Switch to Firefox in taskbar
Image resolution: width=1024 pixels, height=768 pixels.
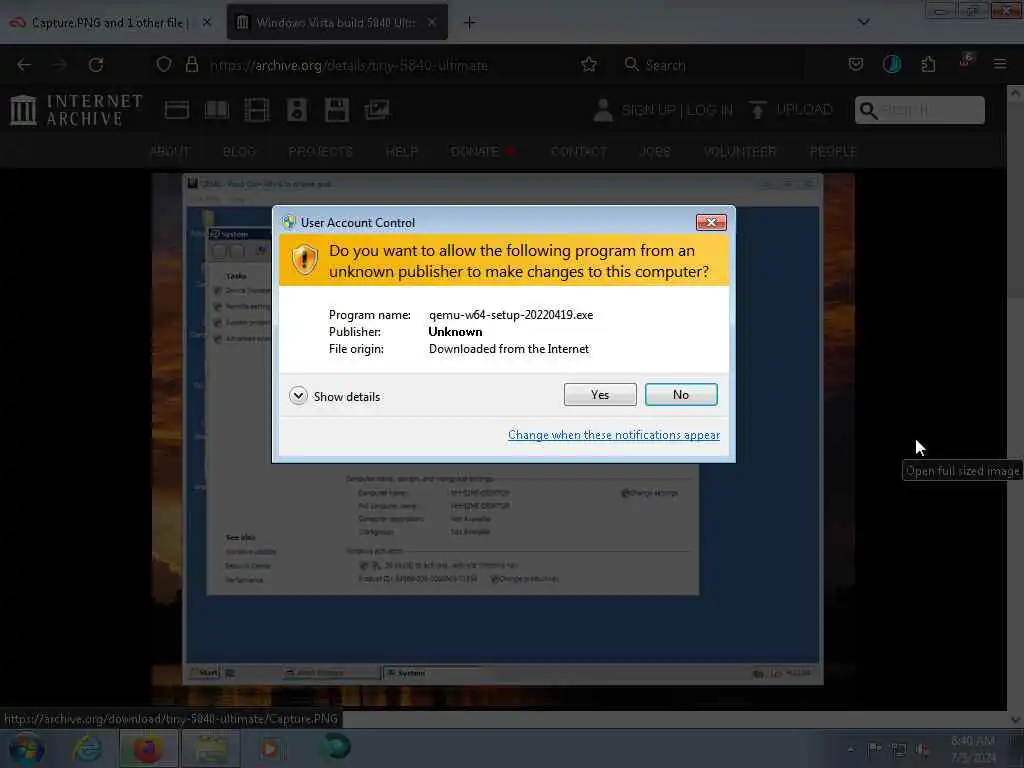point(148,749)
